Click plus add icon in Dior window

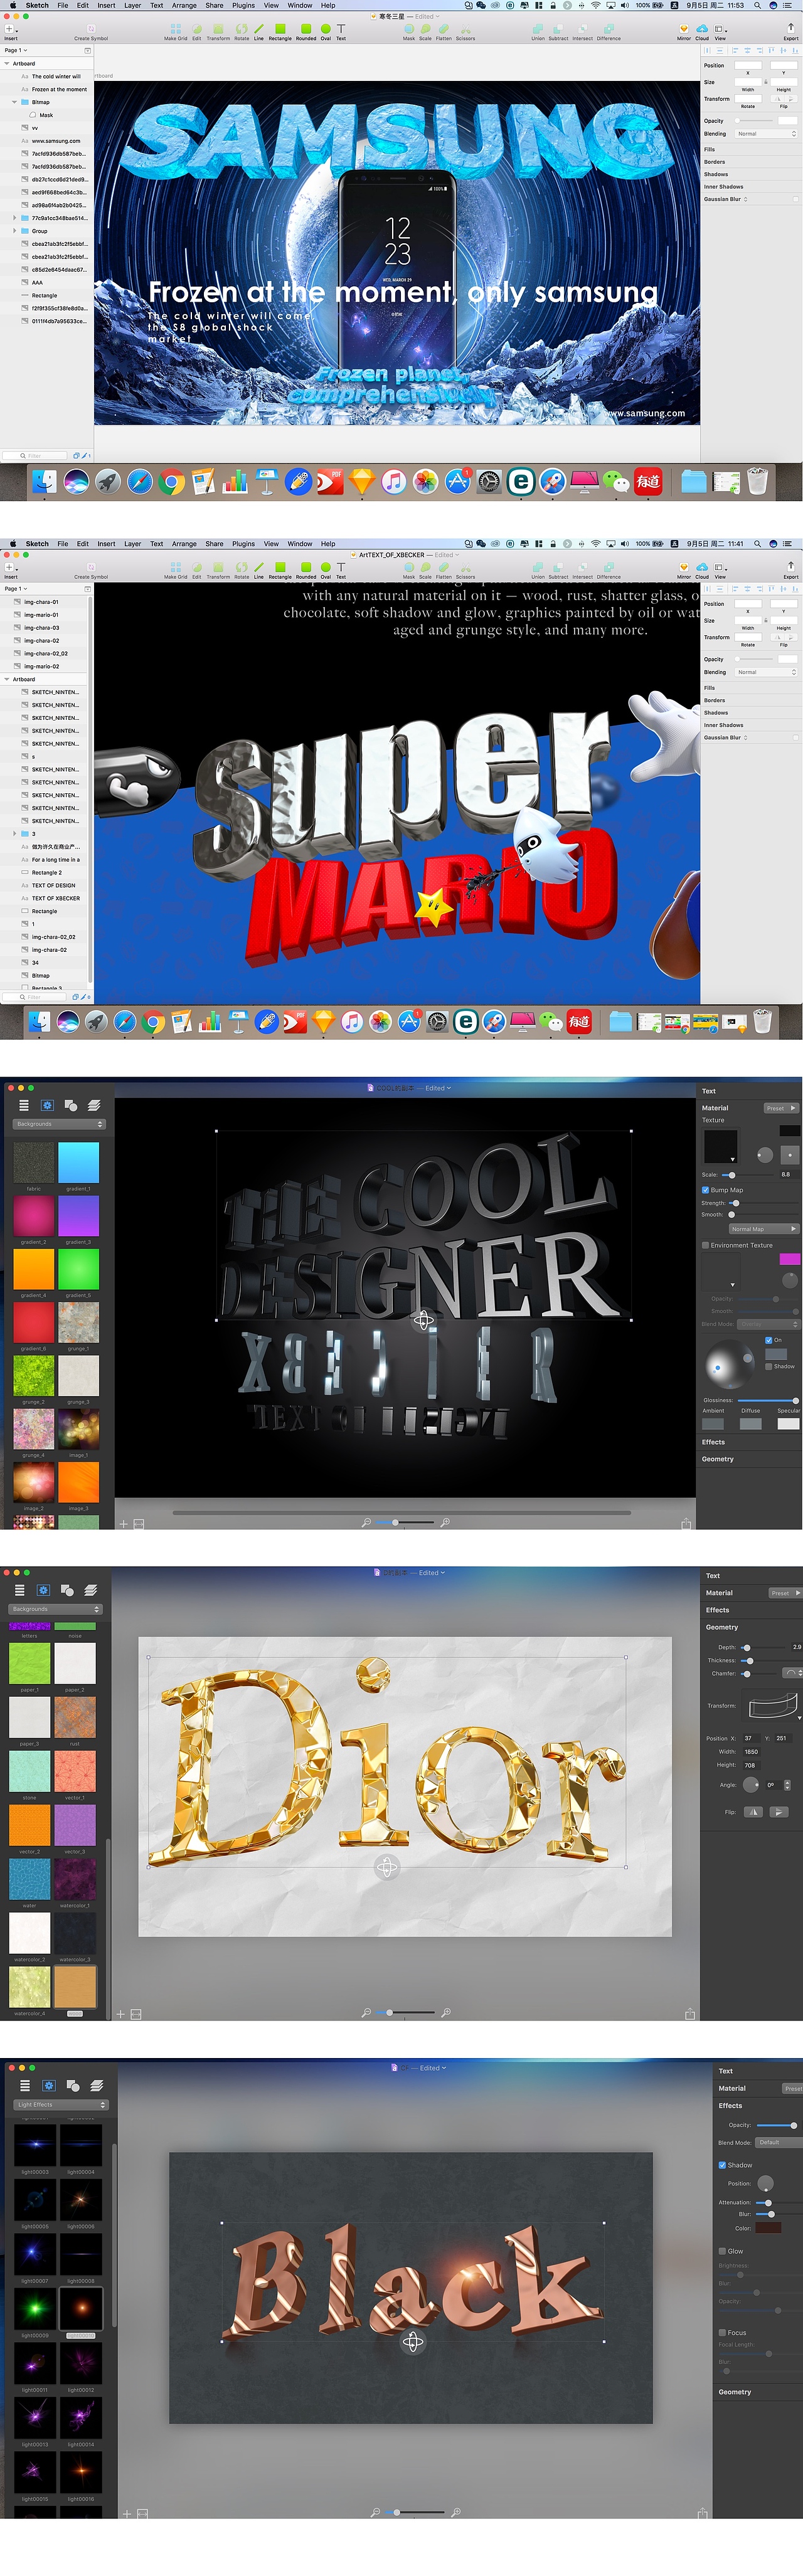pyautogui.click(x=121, y=2015)
